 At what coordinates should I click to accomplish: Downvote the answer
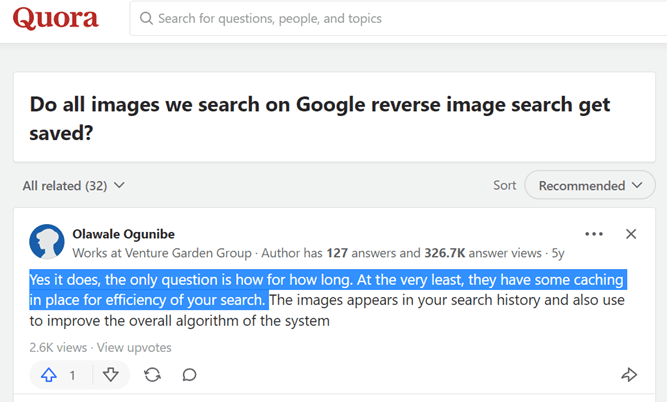coord(111,375)
